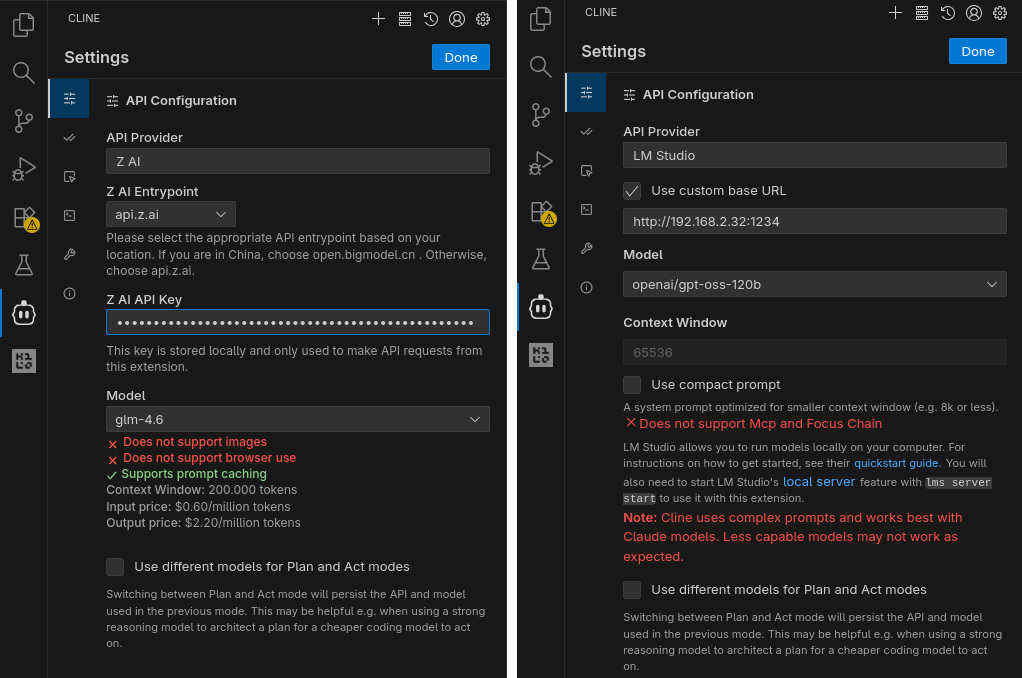The width and height of the screenshot is (1022, 678).
Task: Switch to the About info tab in LM Studio settings
Action: click(x=586, y=287)
